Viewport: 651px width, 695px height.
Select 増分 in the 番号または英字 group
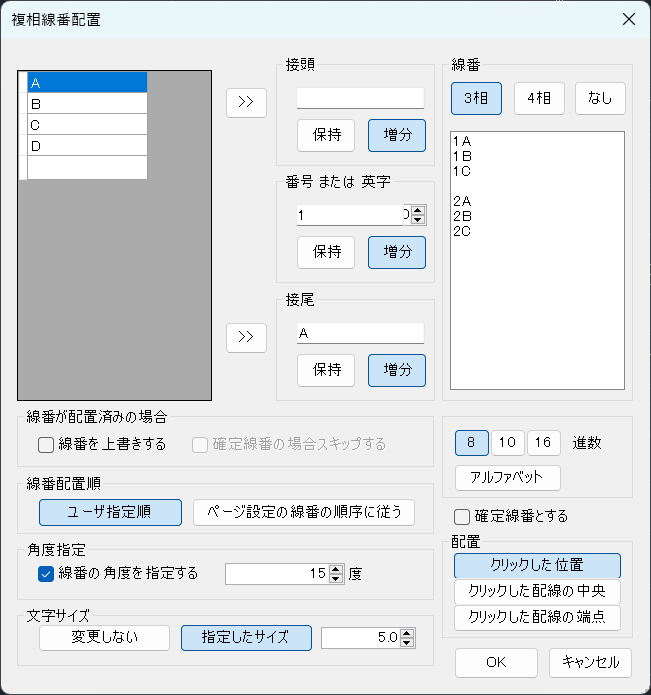pos(397,252)
